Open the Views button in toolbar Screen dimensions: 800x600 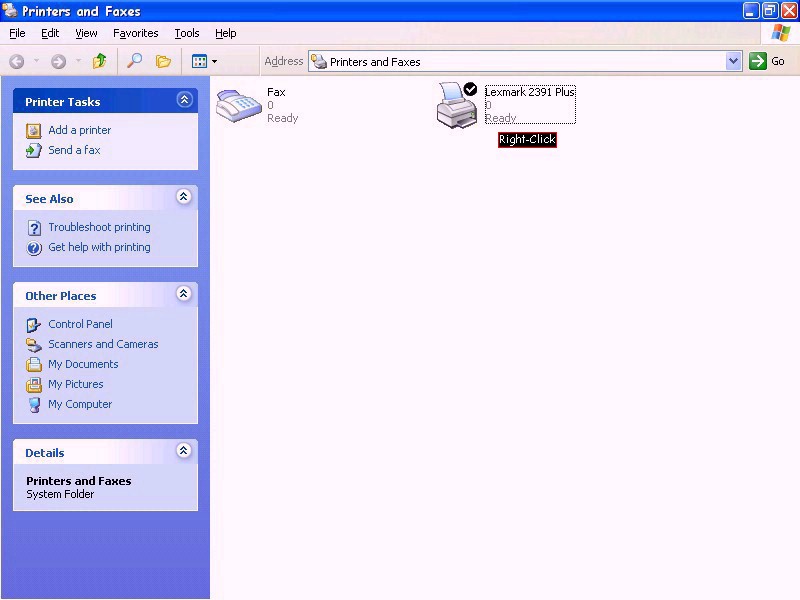click(x=199, y=61)
